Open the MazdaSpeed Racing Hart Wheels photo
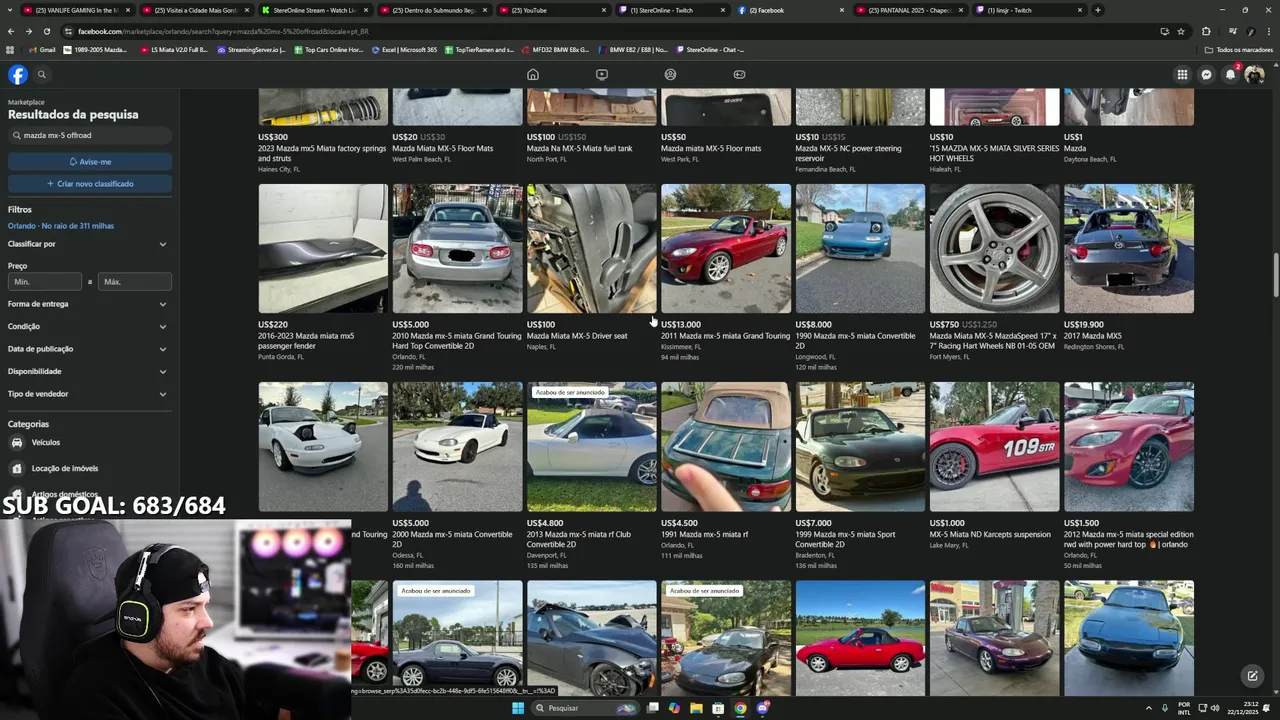This screenshot has width=1280, height=720. pos(994,248)
